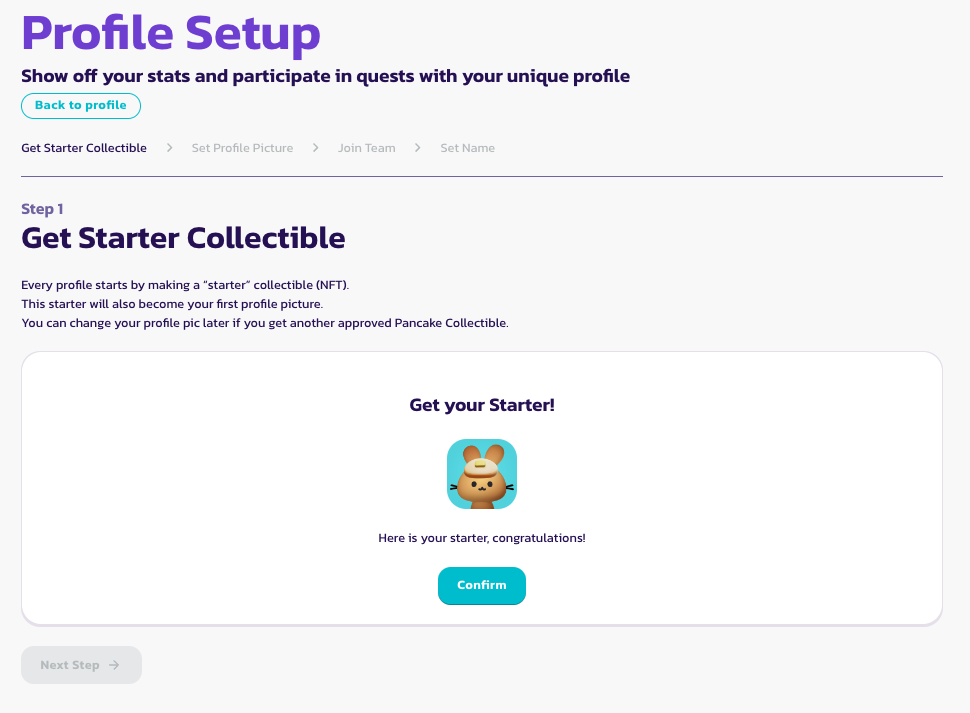This screenshot has width=970, height=713.
Task: Click chevron after Set Profile Picture step
Action: pyautogui.click(x=316, y=148)
